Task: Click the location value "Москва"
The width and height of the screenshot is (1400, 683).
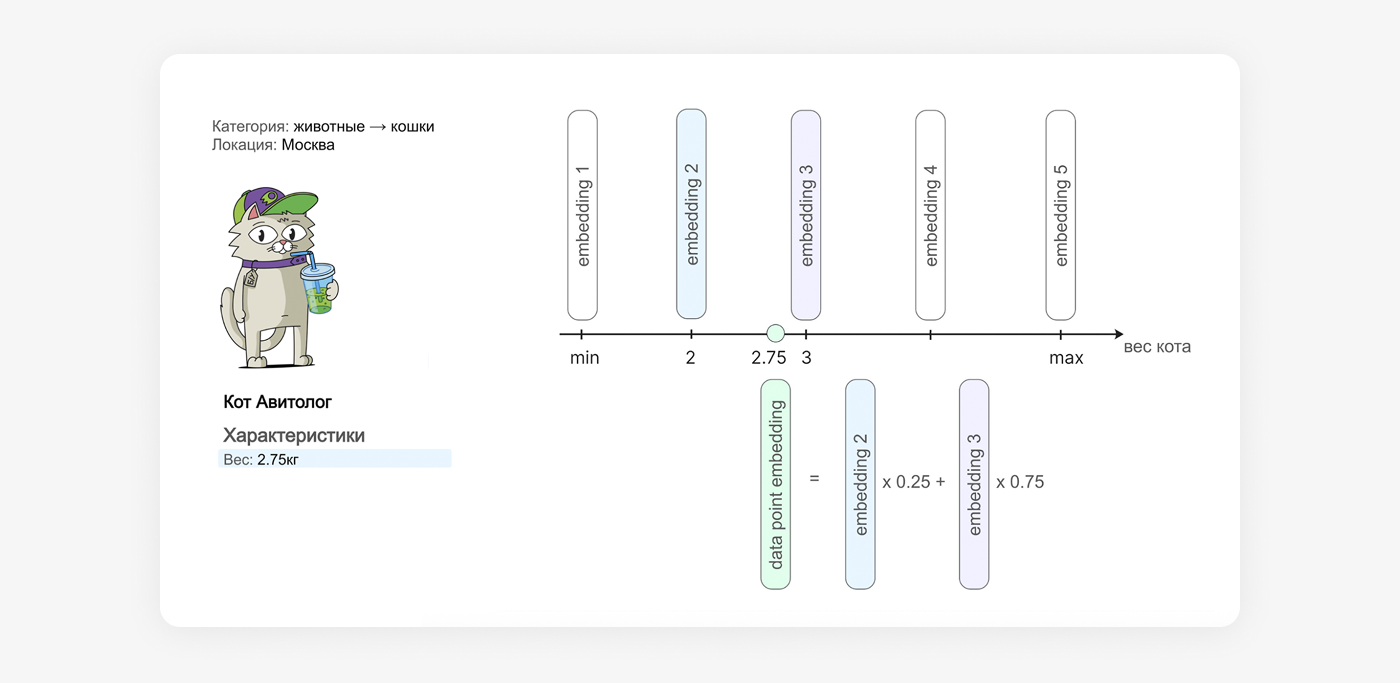Action: click(308, 145)
